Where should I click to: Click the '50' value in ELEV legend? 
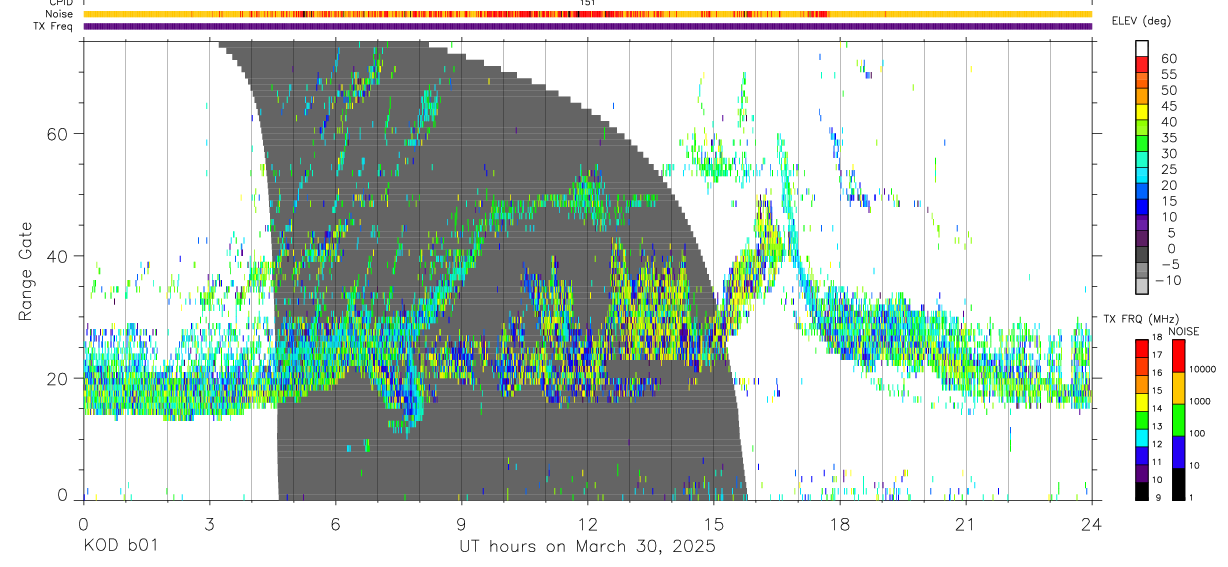click(x=1169, y=91)
